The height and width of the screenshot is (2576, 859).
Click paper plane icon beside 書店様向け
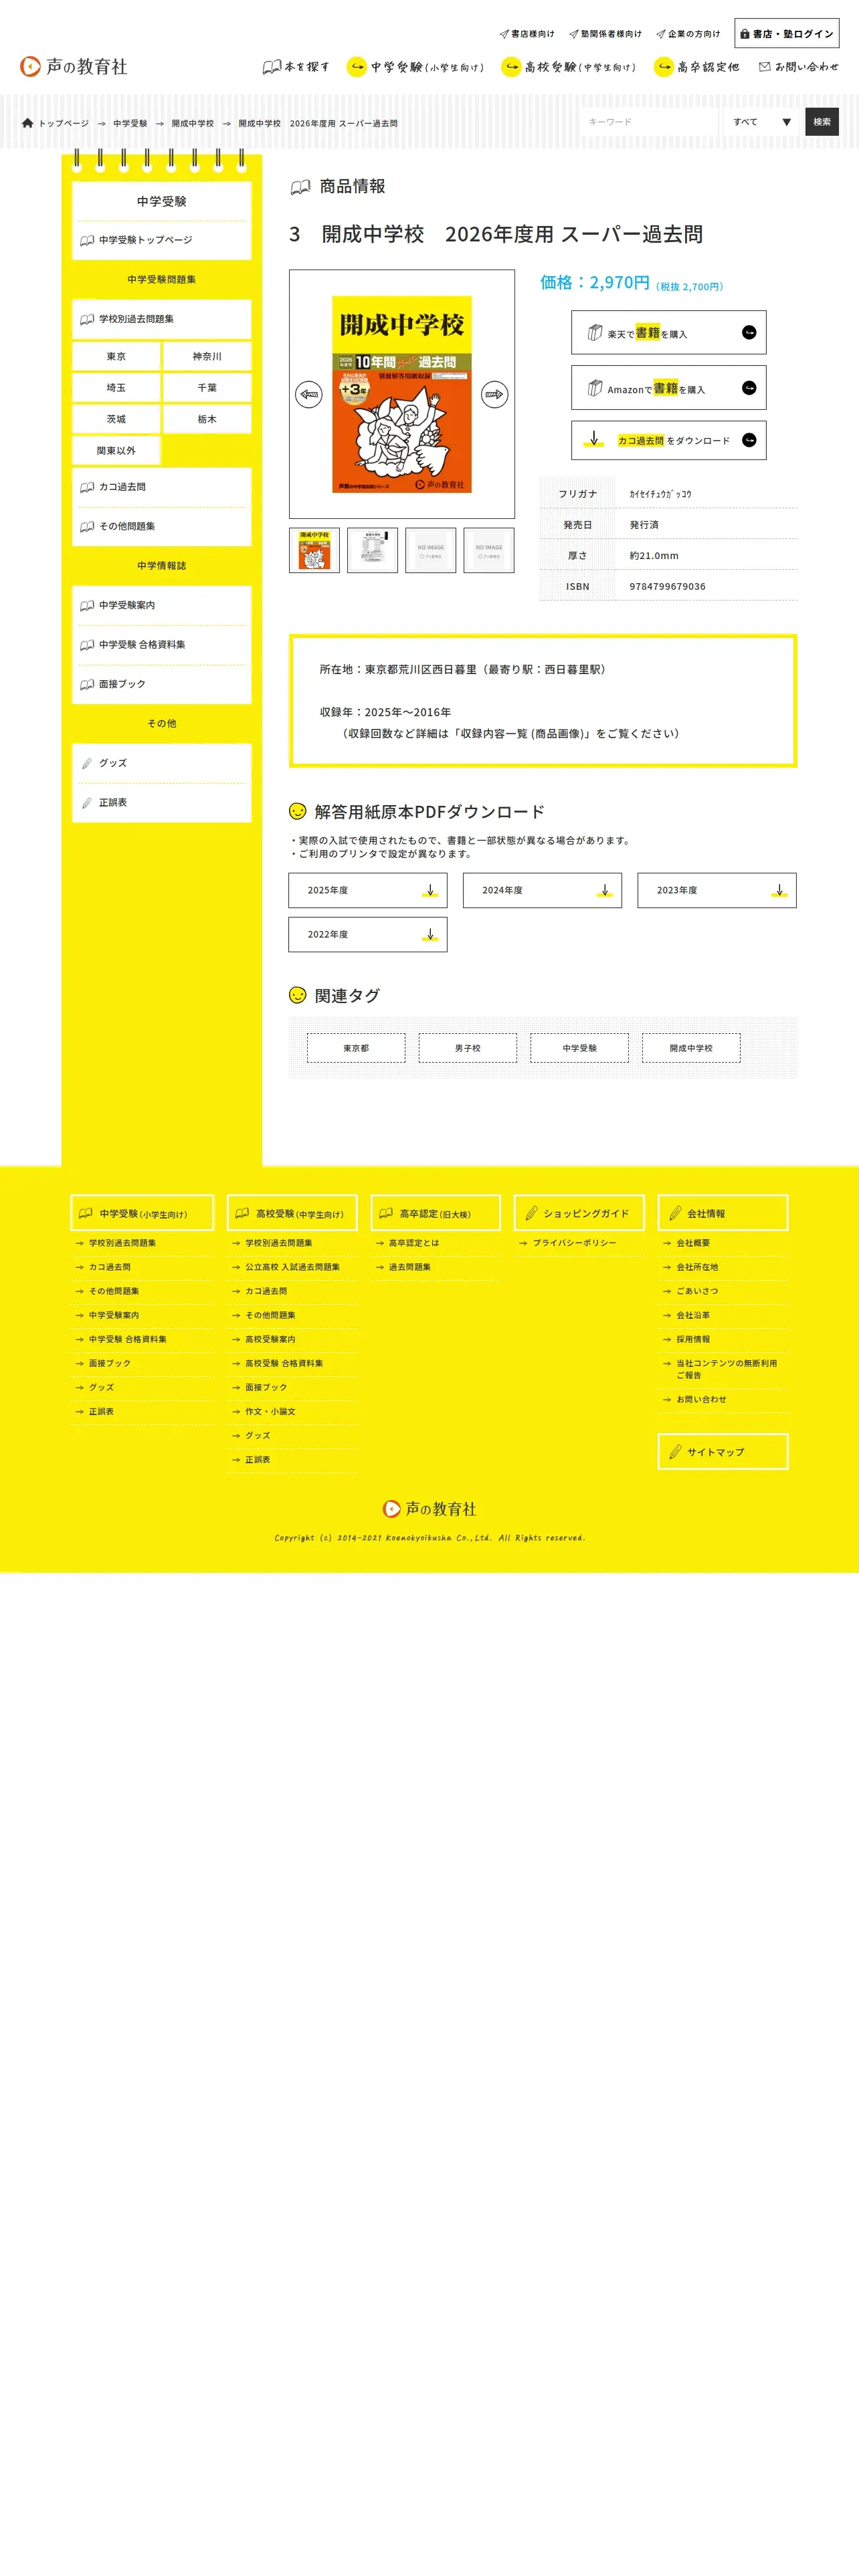click(x=504, y=34)
